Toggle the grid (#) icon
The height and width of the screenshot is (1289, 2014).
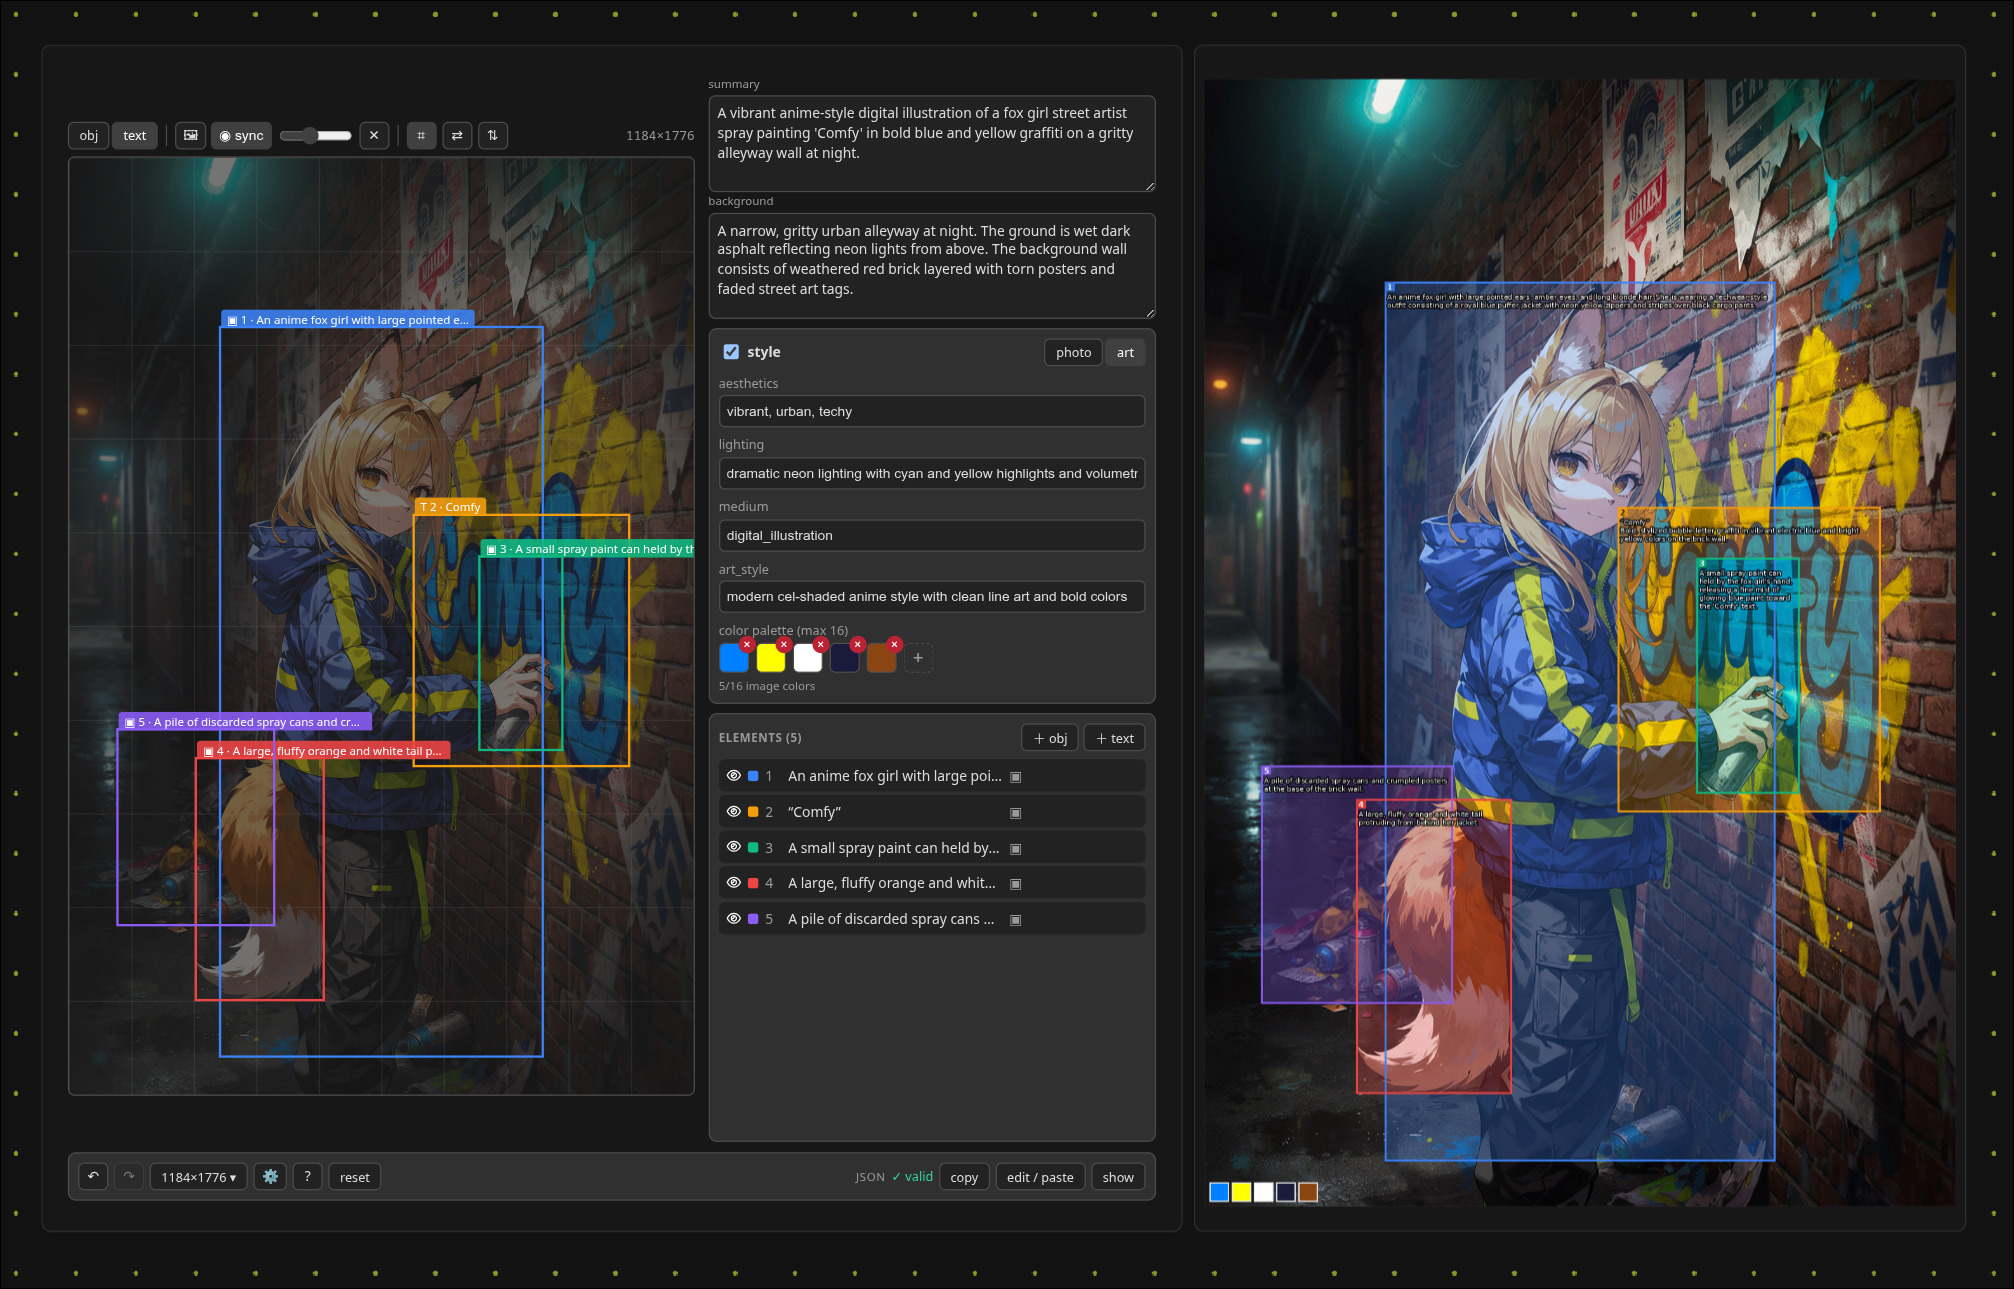[x=421, y=136]
